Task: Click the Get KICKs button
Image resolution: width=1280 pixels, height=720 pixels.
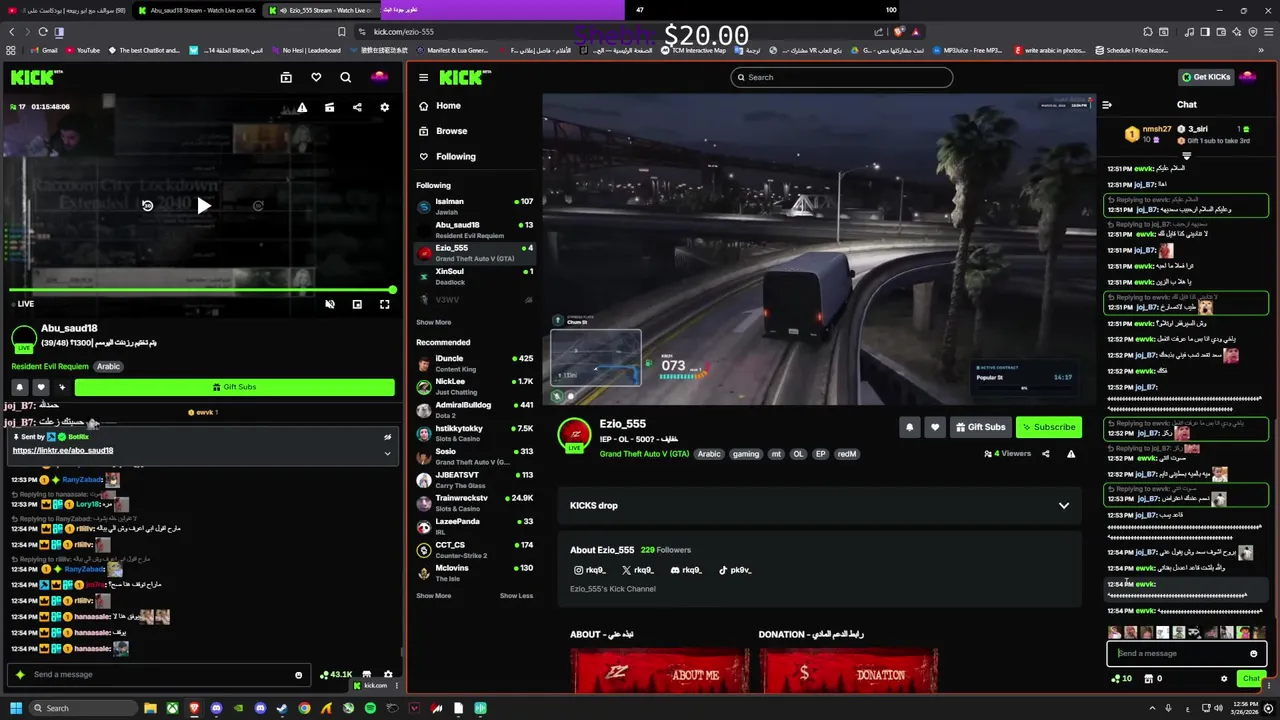Action: pyautogui.click(x=1205, y=77)
